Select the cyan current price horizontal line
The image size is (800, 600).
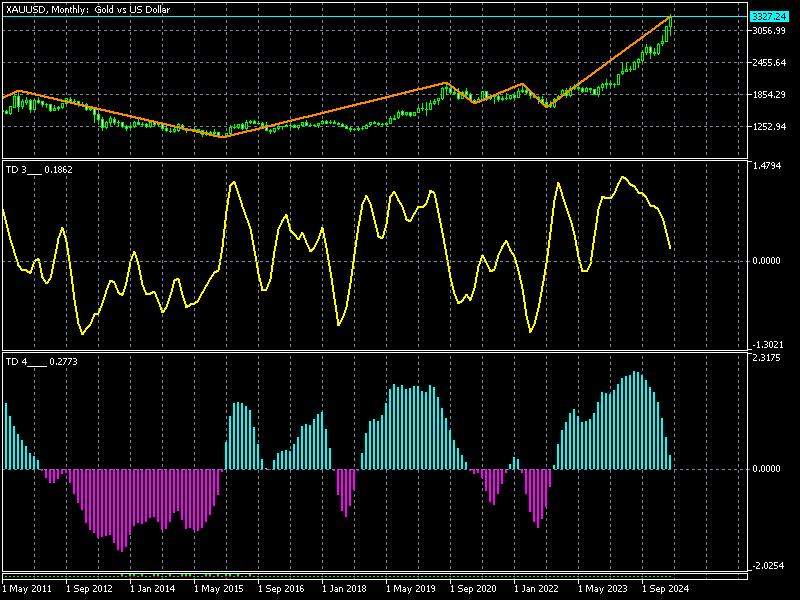[x=375, y=17]
